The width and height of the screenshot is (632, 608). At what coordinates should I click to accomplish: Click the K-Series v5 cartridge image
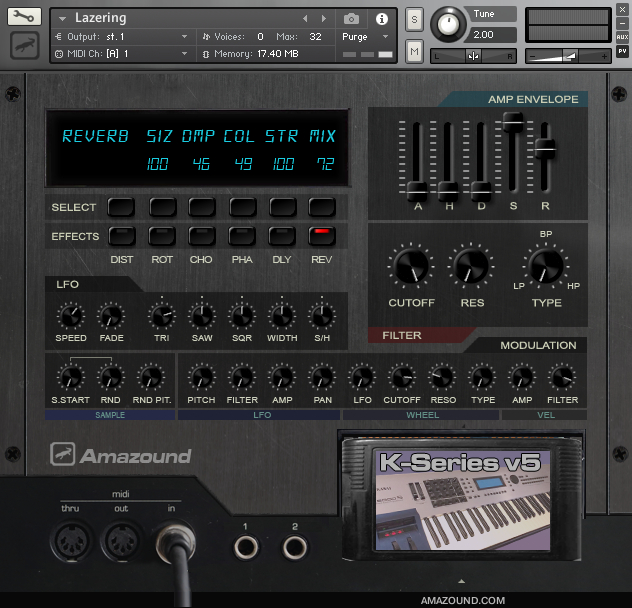(x=463, y=500)
